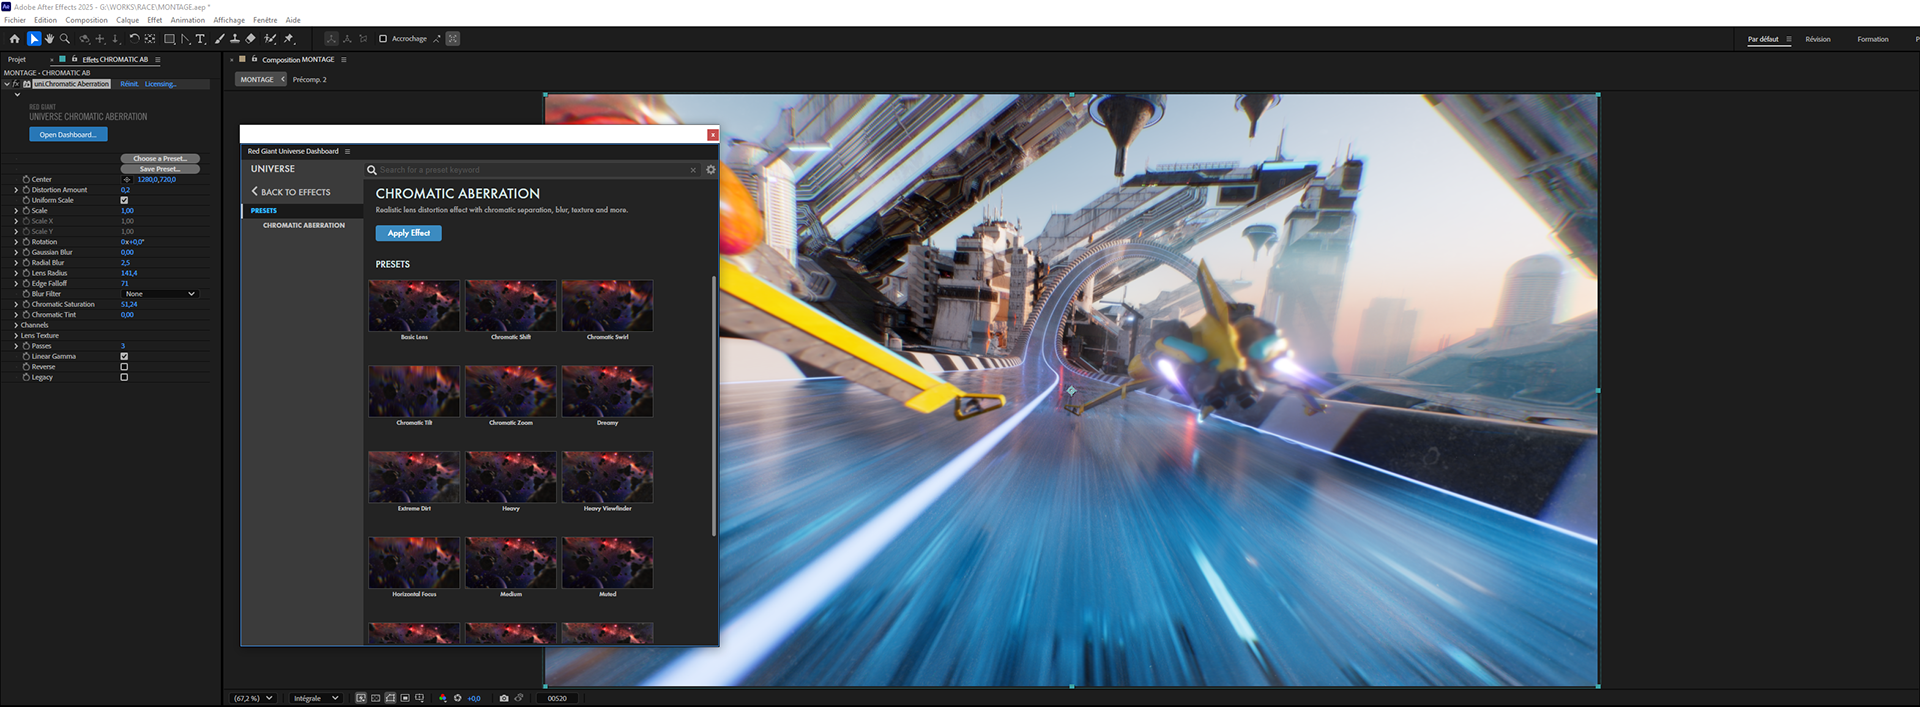The width and height of the screenshot is (1920, 707).
Task: Select the Brush tool
Action: (219, 39)
